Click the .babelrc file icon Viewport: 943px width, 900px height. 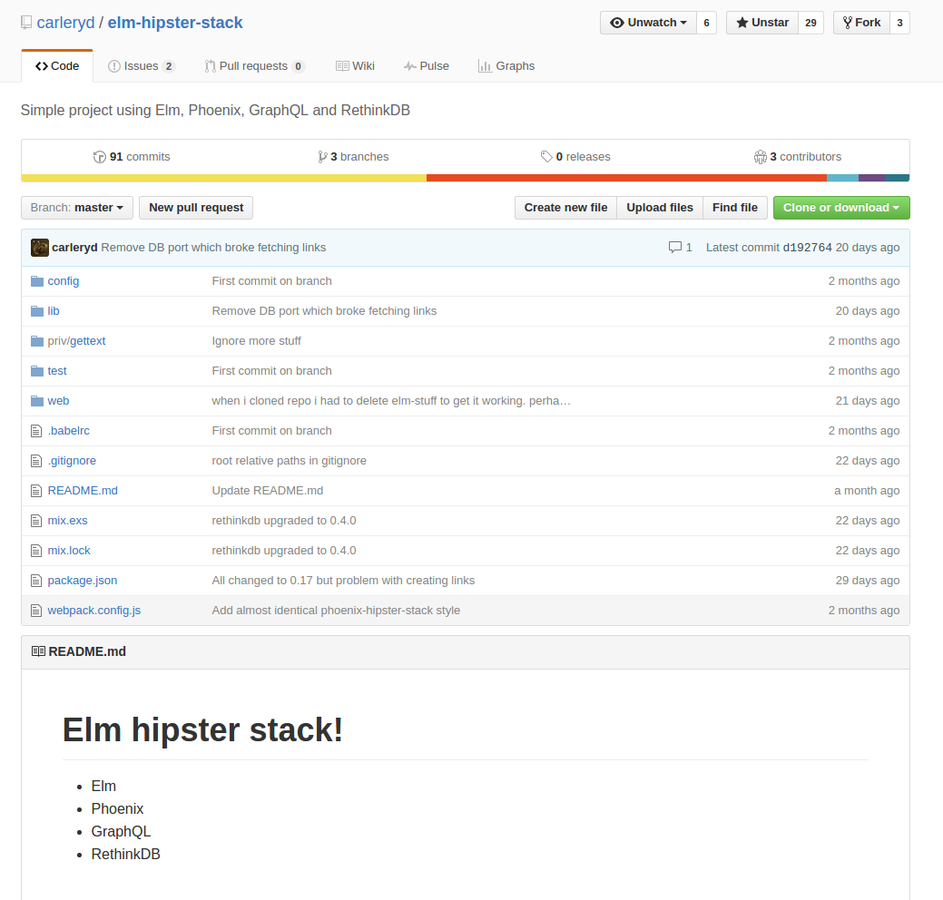pos(37,431)
